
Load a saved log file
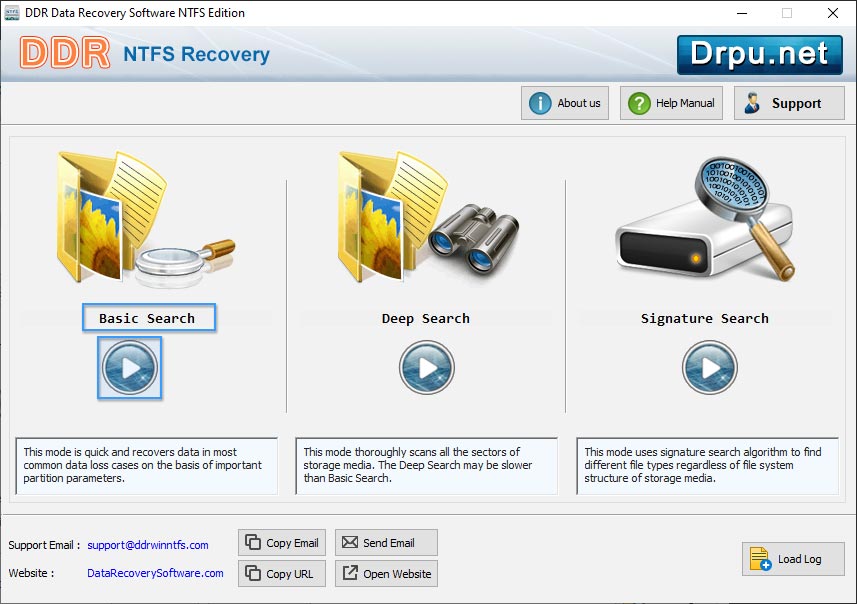pyautogui.click(x=793, y=559)
